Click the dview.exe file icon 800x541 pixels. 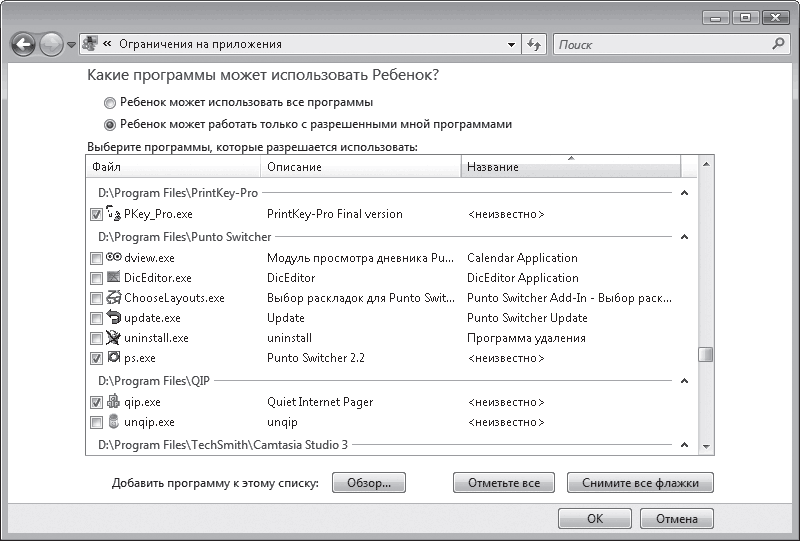(x=113, y=258)
